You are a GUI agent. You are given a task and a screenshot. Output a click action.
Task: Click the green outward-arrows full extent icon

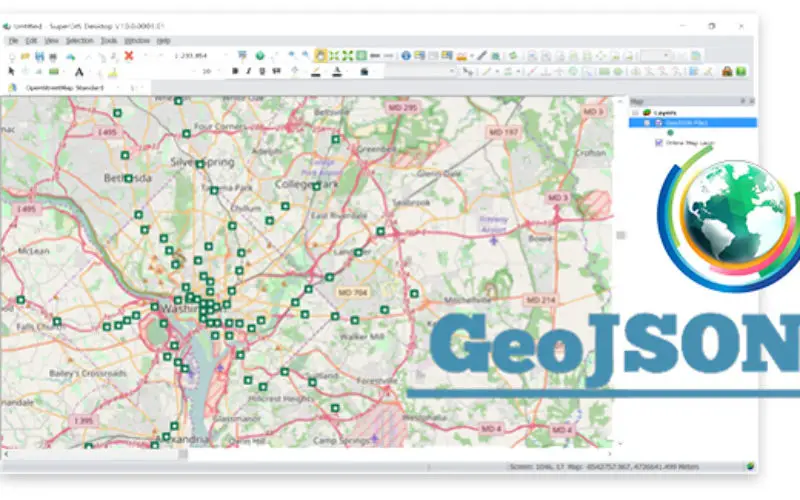click(x=347, y=55)
